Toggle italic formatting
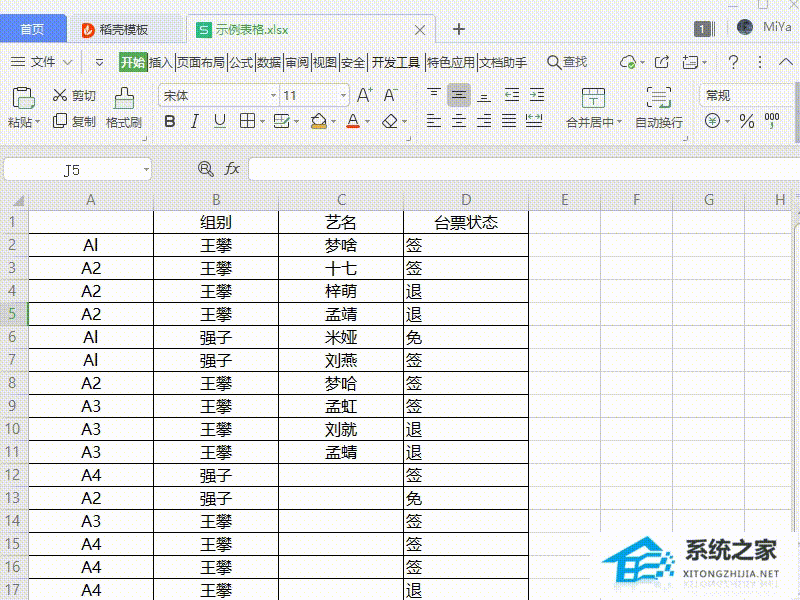The height and width of the screenshot is (600, 800). [x=194, y=121]
